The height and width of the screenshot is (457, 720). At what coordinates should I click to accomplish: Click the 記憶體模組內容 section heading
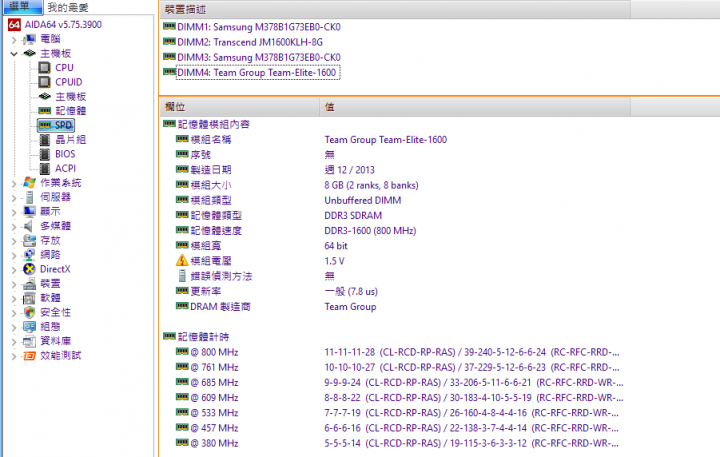(x=214, y=124)
